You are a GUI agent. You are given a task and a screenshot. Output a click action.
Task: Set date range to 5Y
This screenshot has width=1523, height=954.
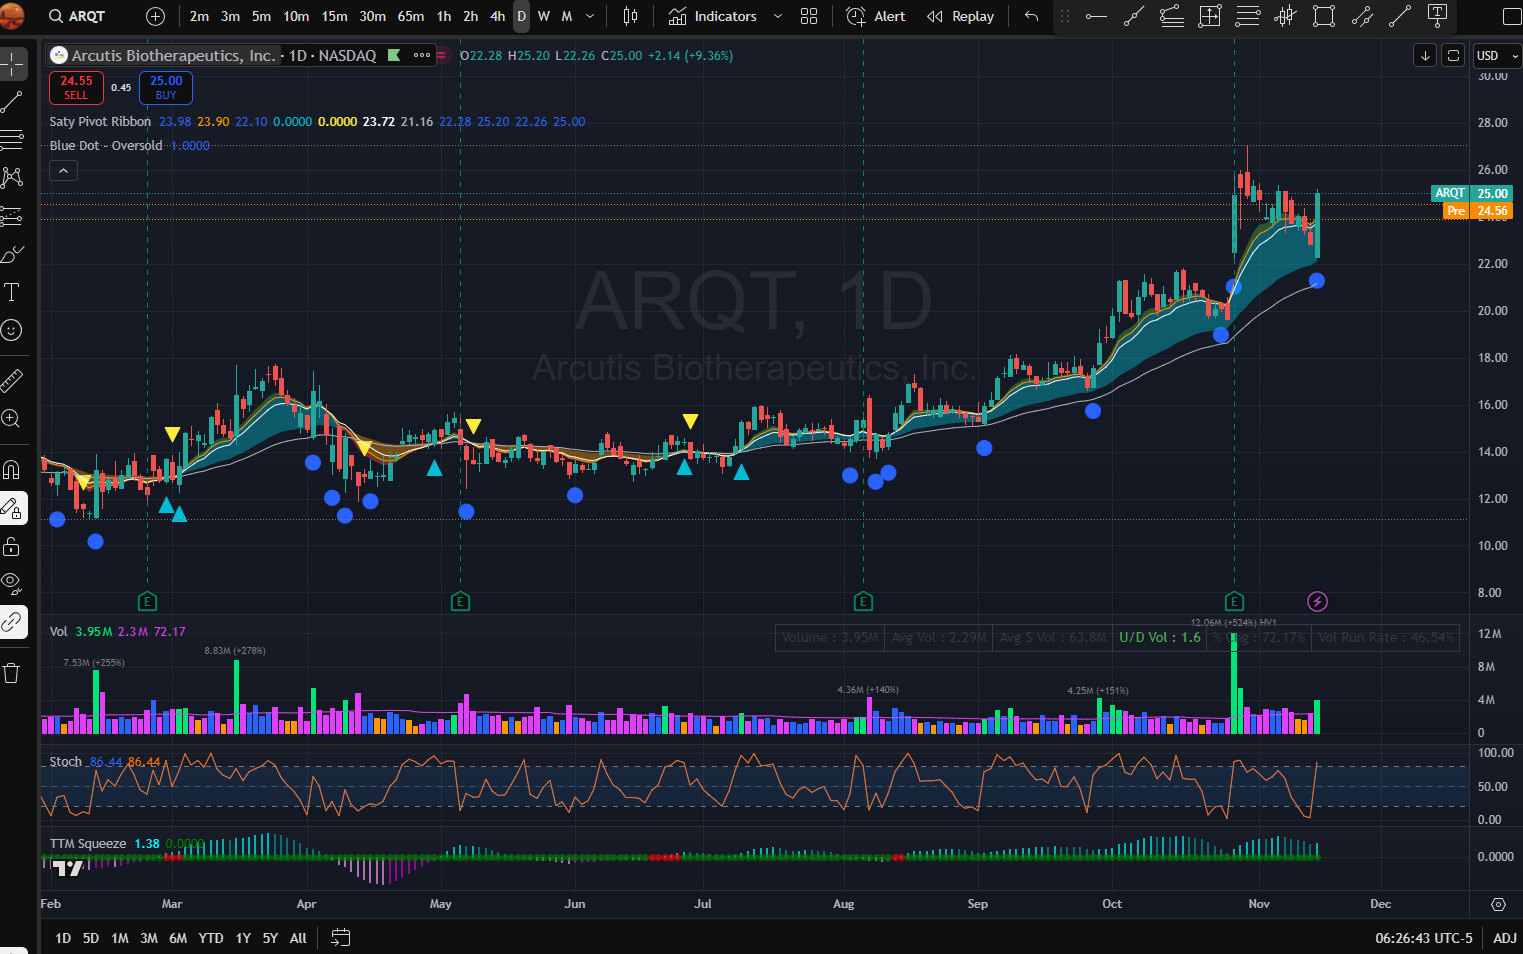pyautogui.click(x=270, y=938)
